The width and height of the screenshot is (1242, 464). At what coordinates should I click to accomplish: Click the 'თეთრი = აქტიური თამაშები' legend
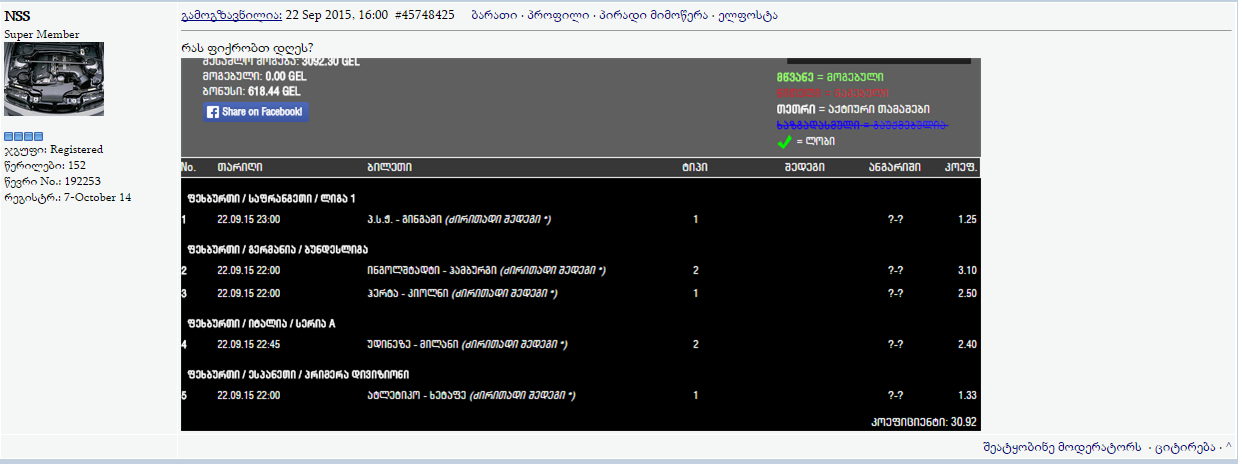coord(853,109)
